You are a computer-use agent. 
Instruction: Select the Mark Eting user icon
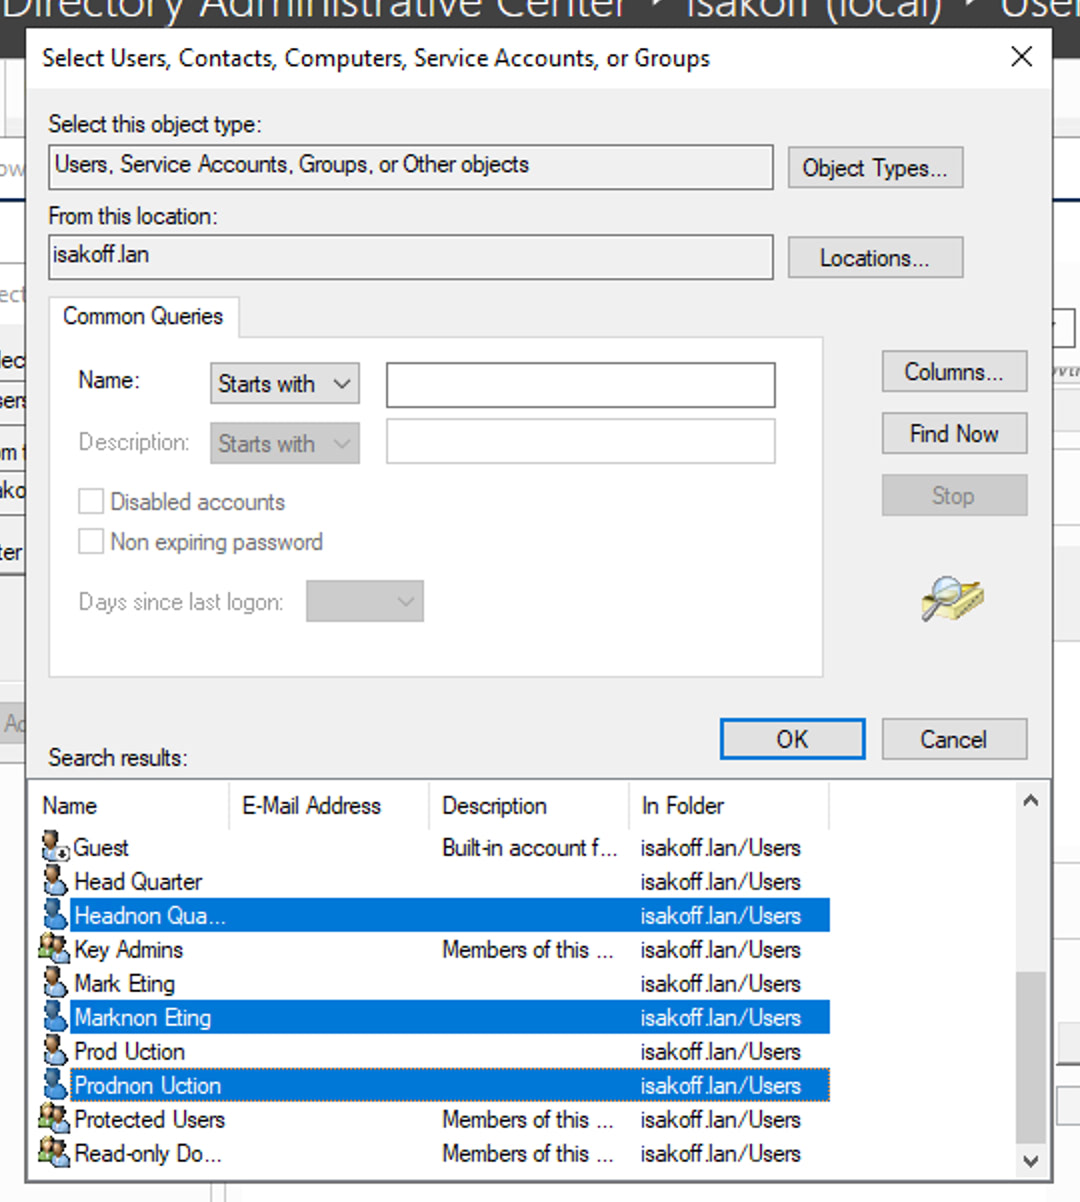click(55, 983)
